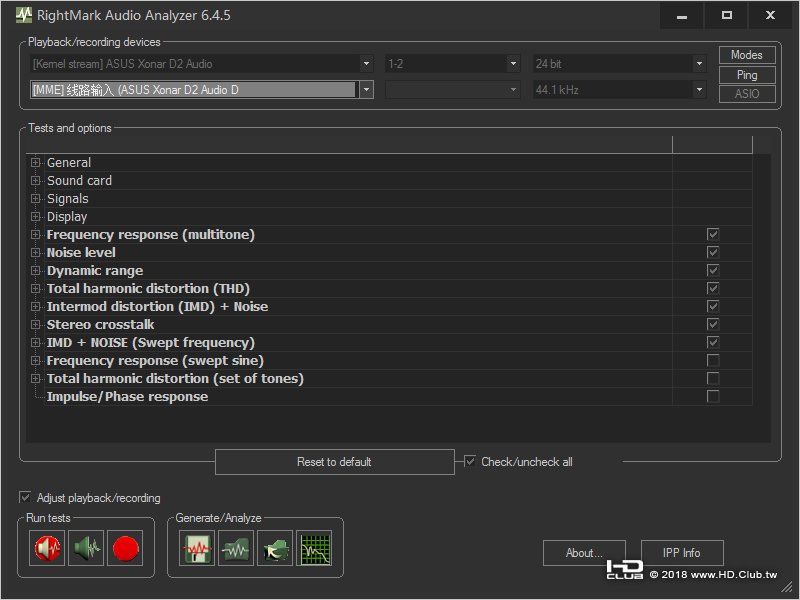
Task: Expand the Display options node
Action: tap(35, 216)
